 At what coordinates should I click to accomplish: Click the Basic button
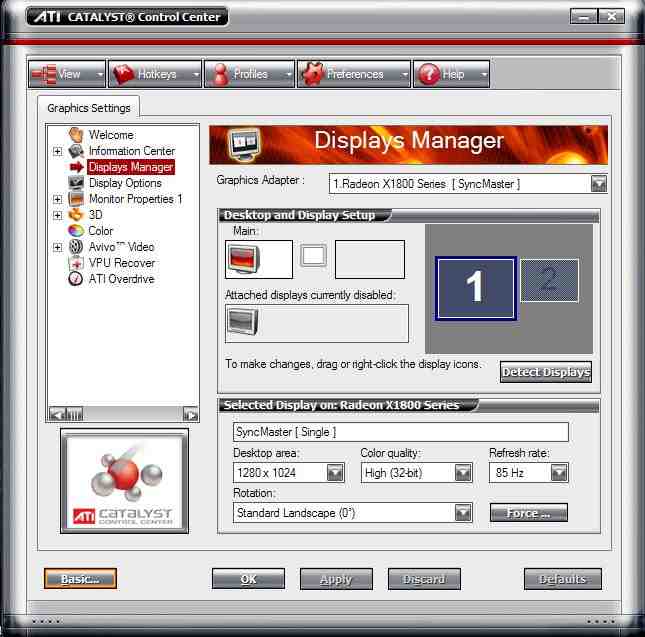pos(80,579)
